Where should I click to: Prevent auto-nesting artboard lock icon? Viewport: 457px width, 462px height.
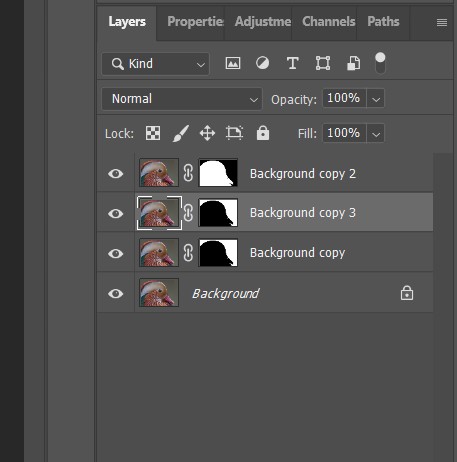click(x=234, y=133)
